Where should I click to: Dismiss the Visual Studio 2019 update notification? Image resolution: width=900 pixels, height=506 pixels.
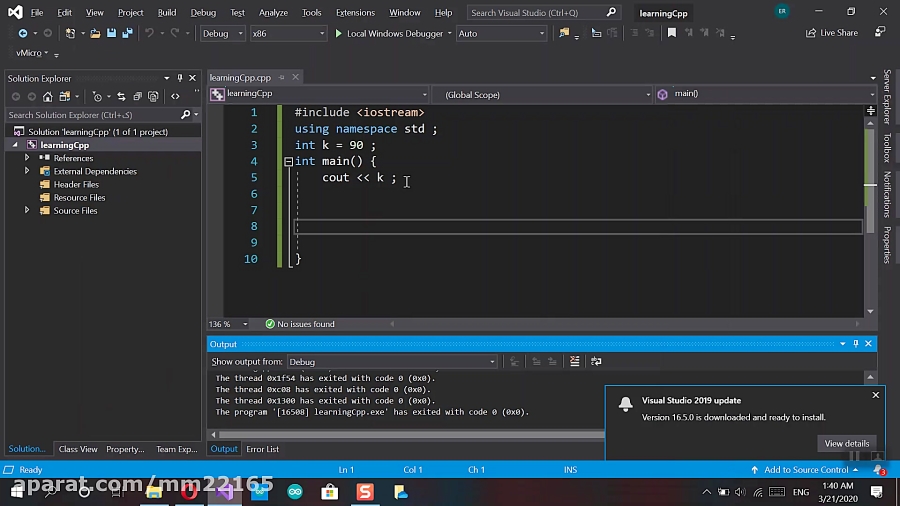pyautogui.click(x=876, y=395)
